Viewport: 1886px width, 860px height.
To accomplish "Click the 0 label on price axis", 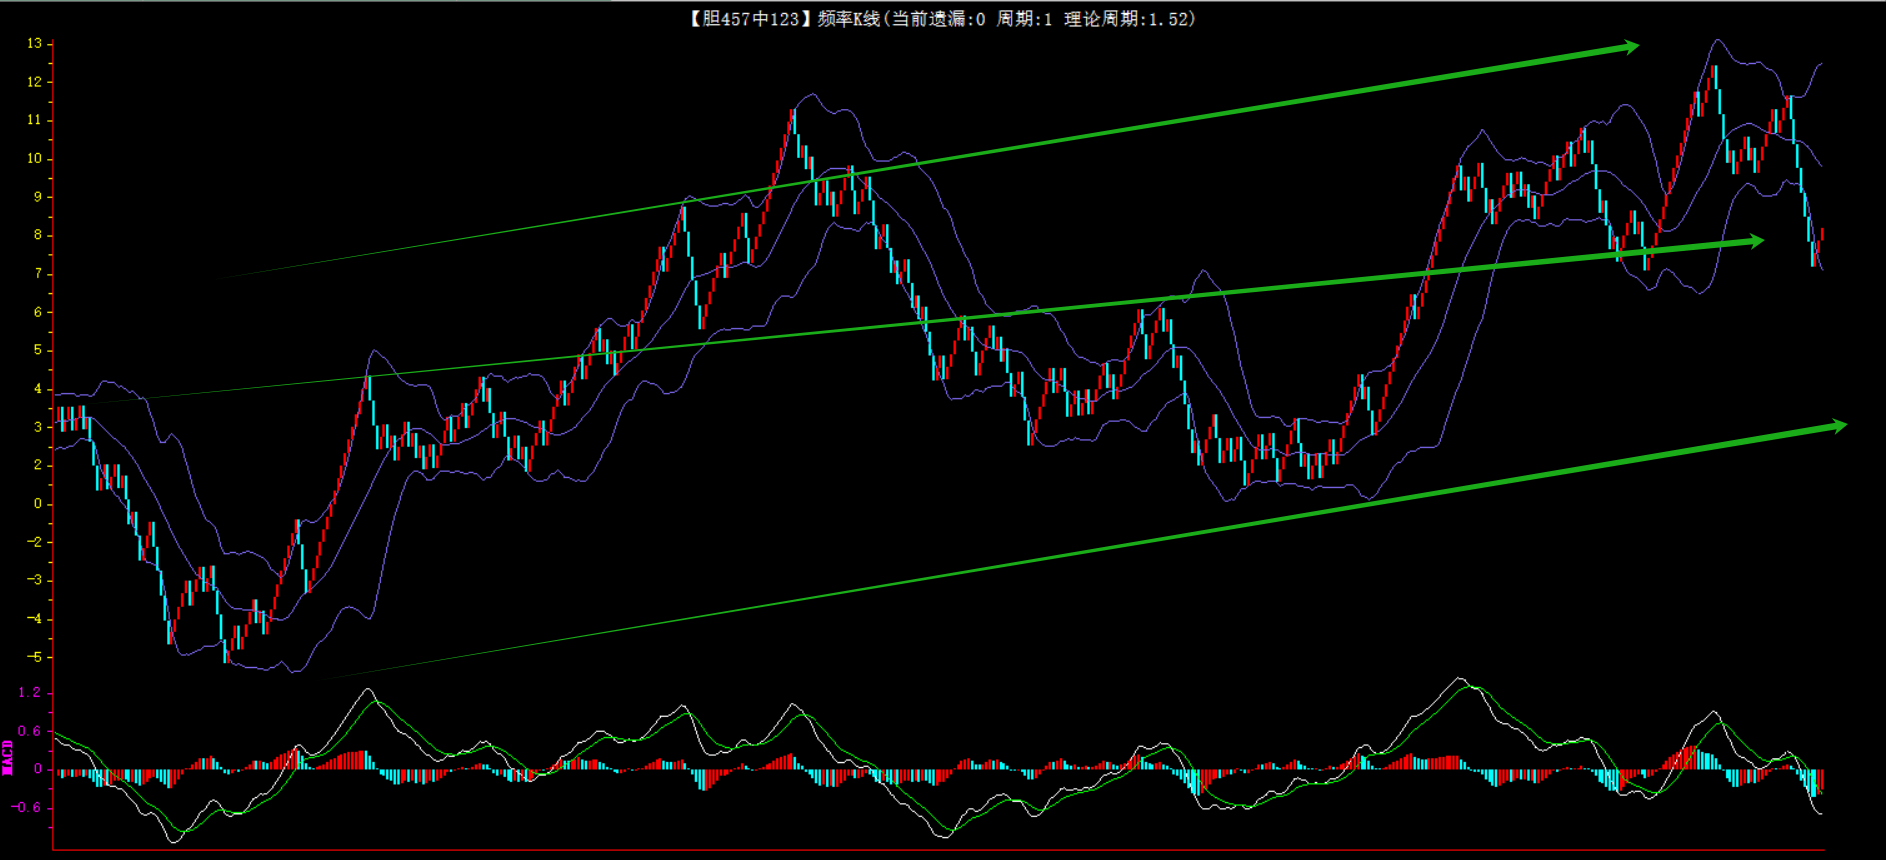I will click(38, 503).
